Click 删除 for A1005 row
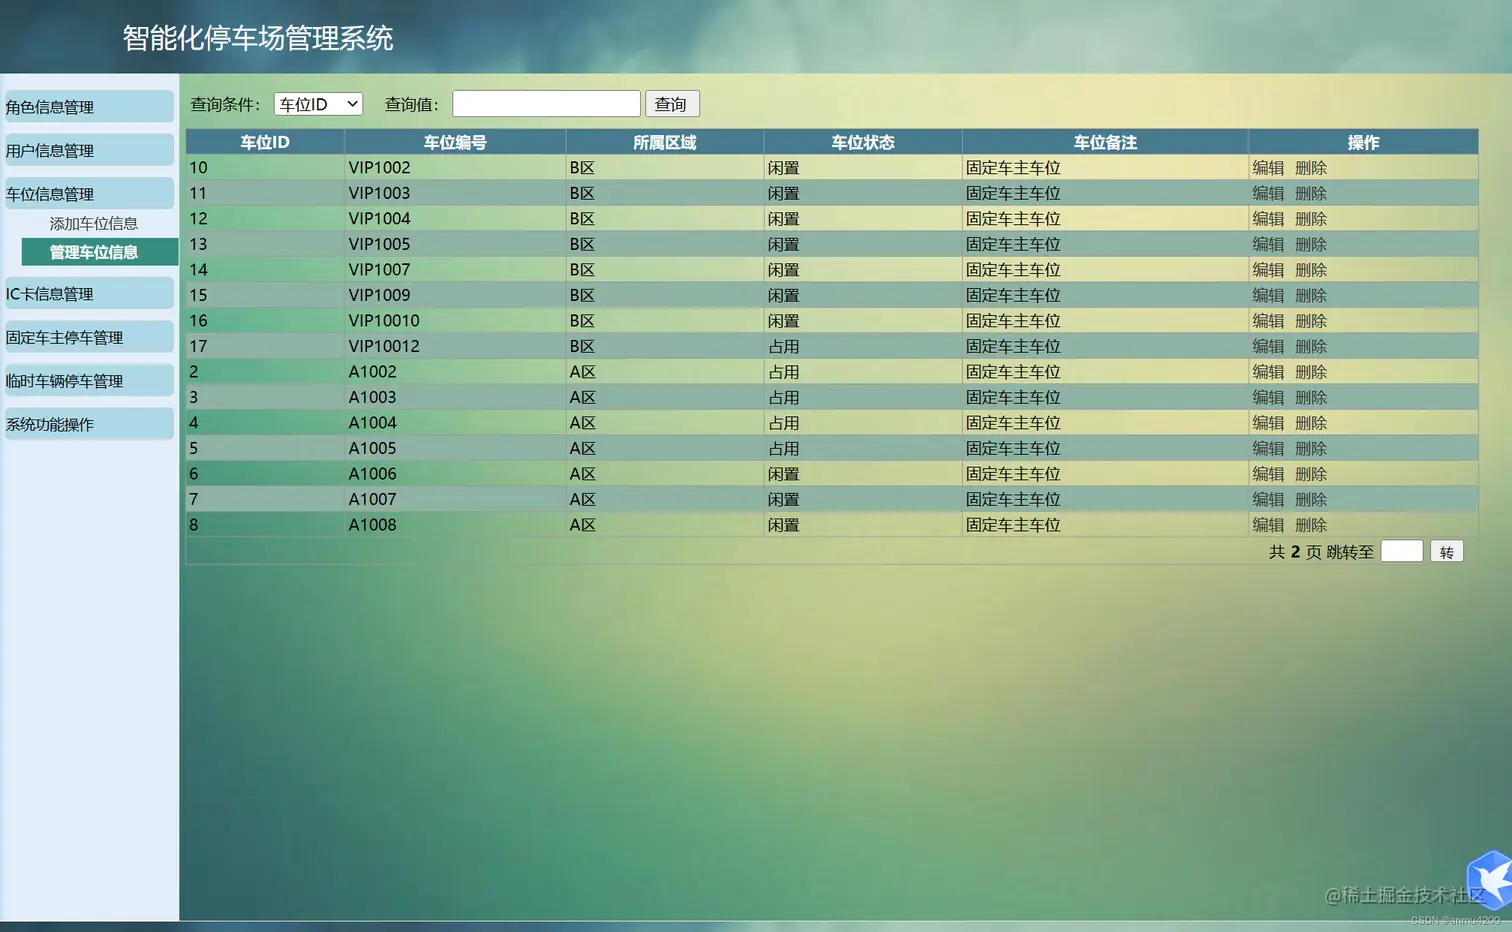Viewport: 1512px width, 932px height. (x=1311, y=448)
